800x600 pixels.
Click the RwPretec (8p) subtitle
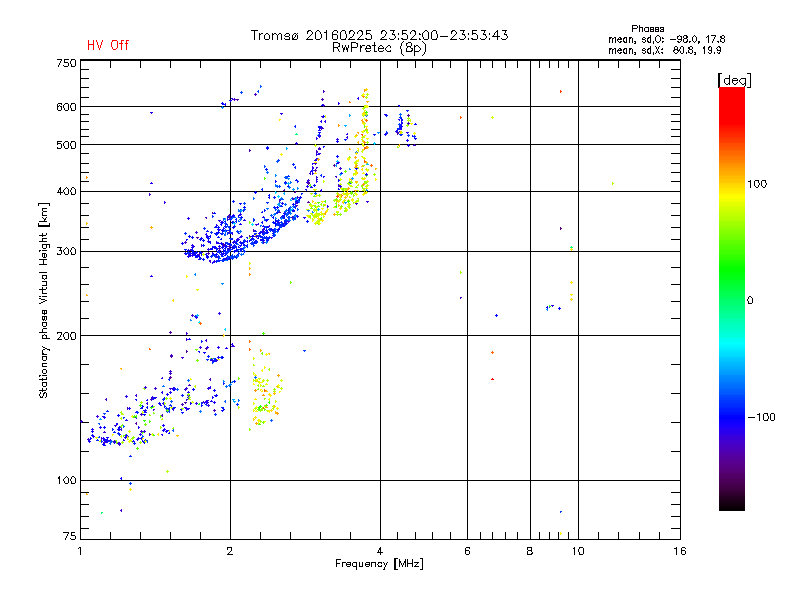click(379, 47)
